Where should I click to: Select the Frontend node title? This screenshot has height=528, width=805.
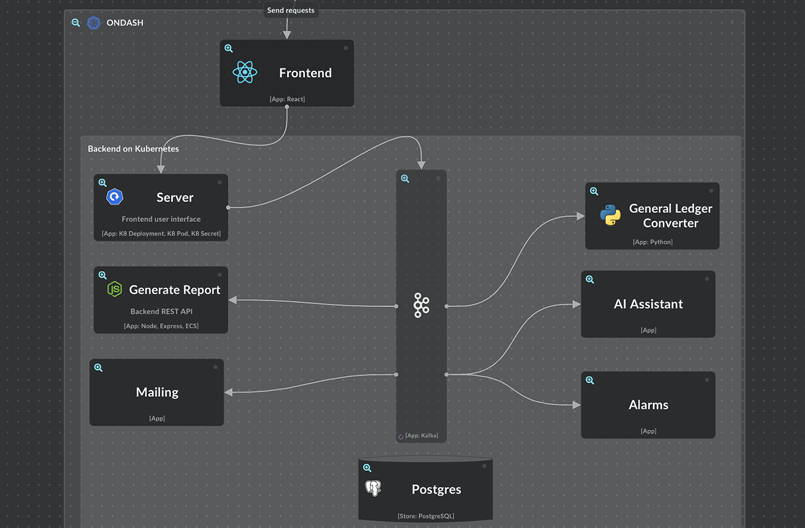click(x=305, y=73)
